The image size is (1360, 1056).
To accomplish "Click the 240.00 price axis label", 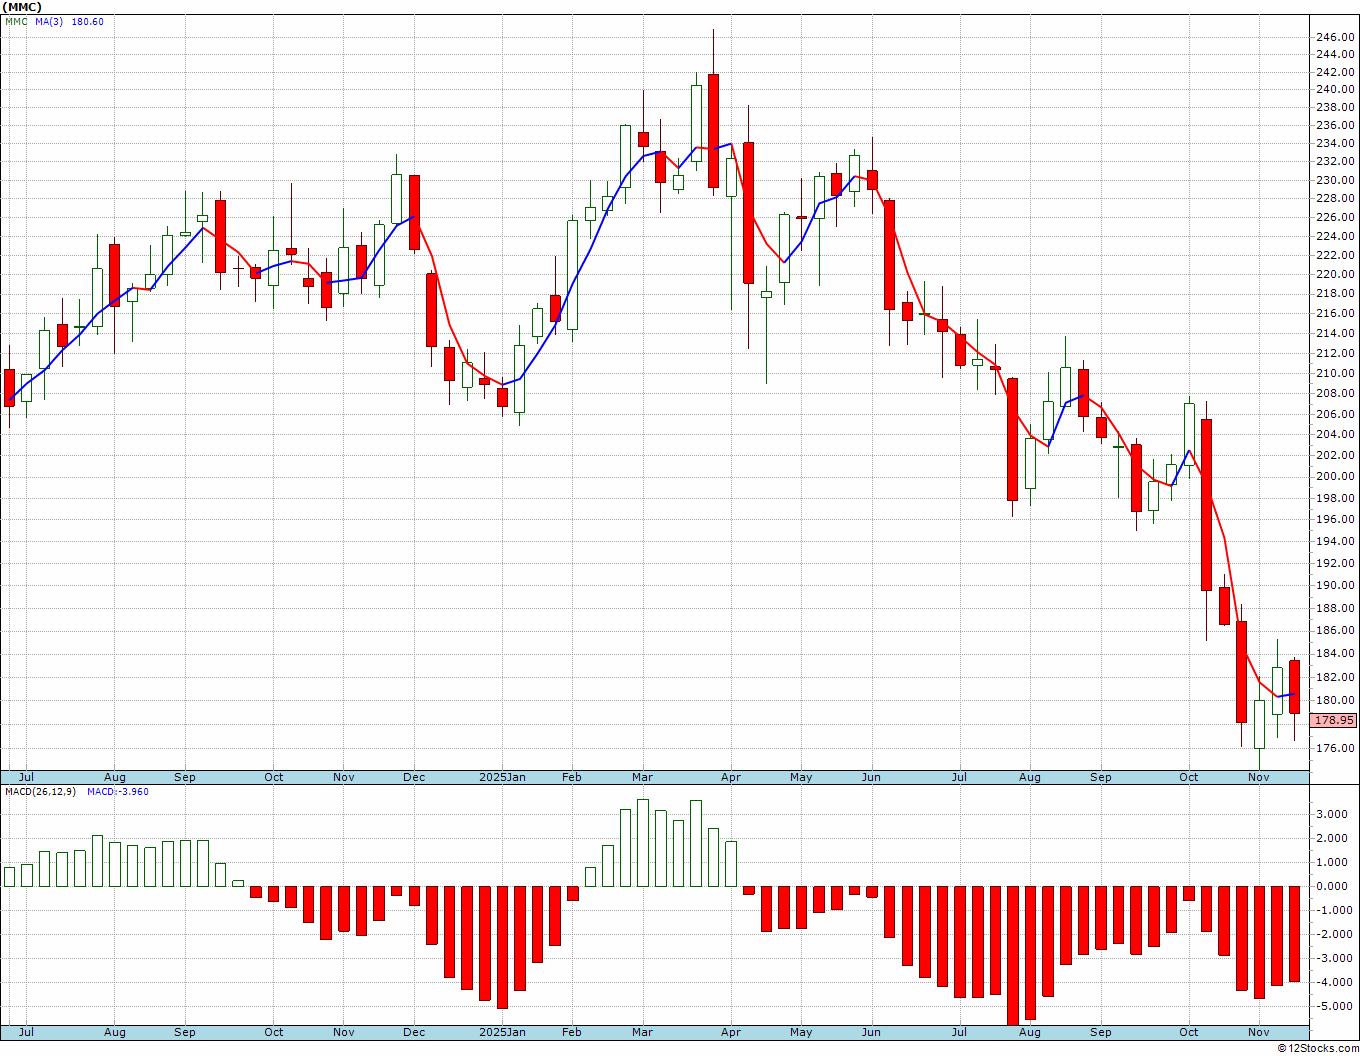I will coord(1335,90).
